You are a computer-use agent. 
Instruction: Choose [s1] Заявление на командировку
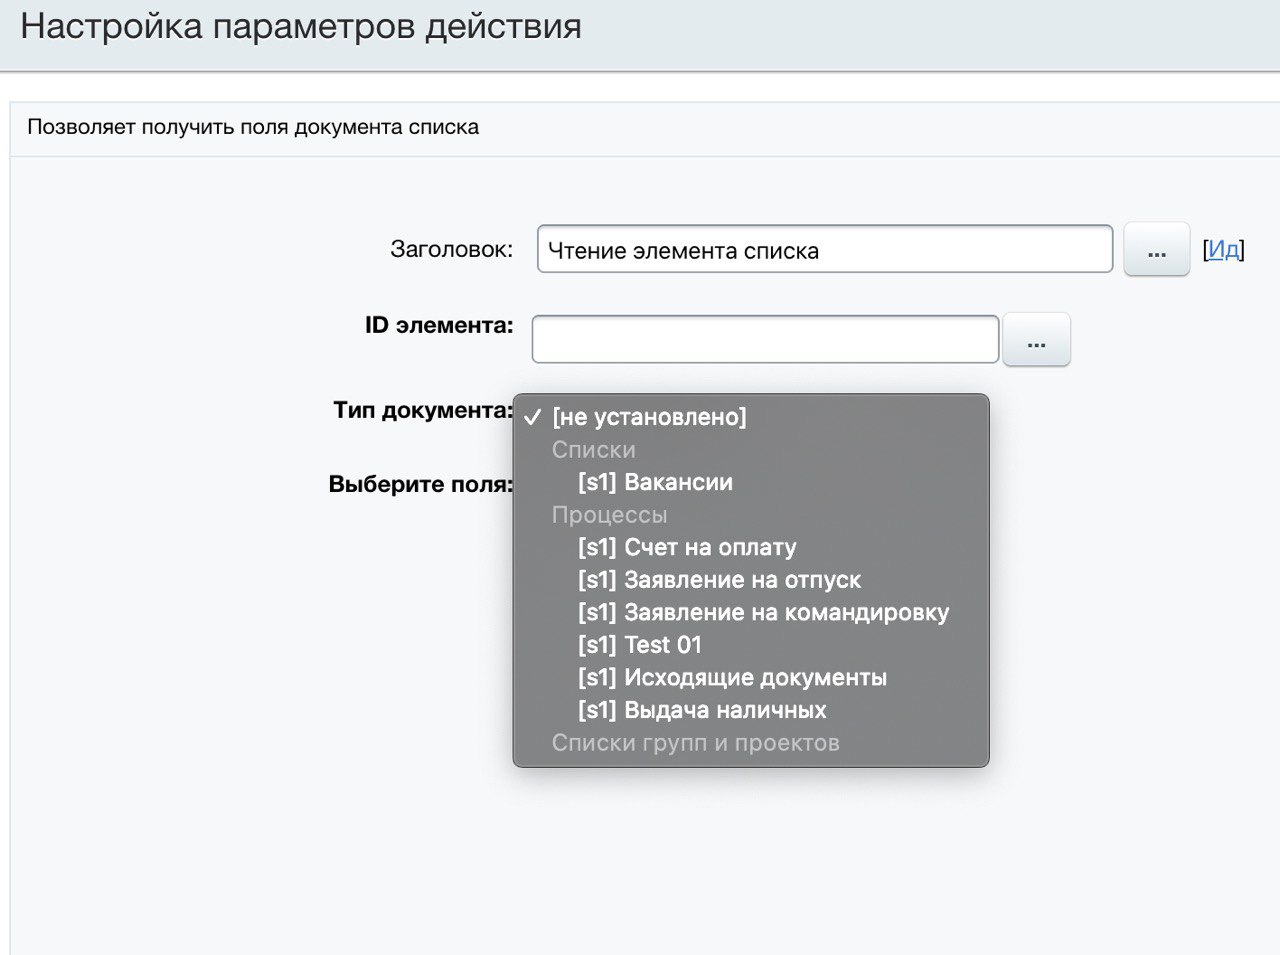click(763, 612)
